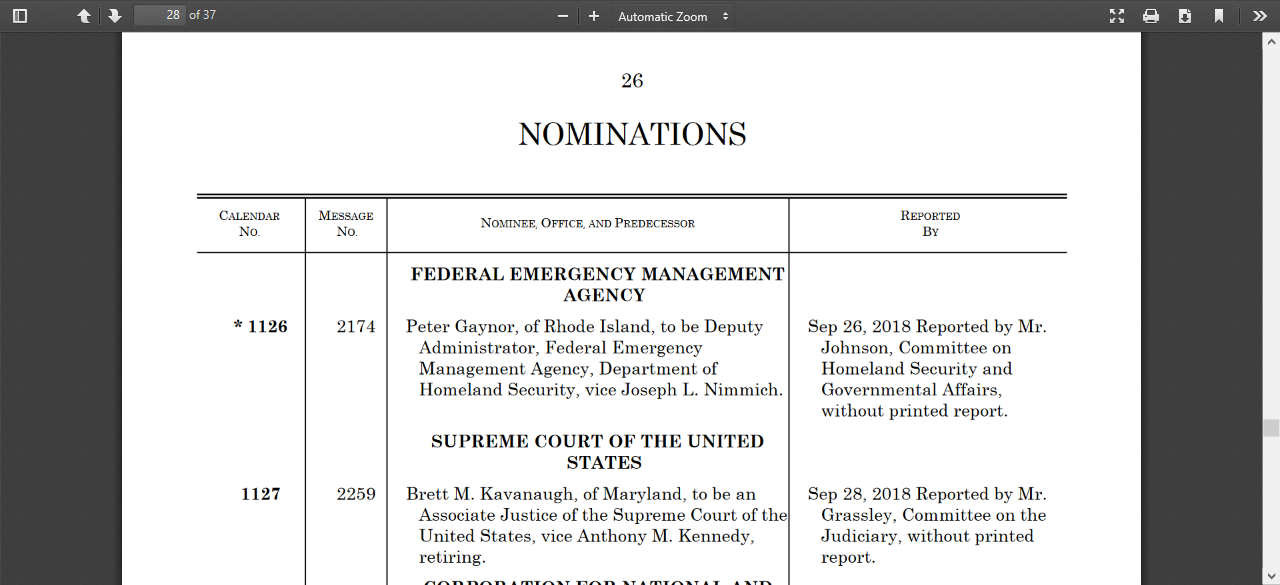Click the Nominee, Office, and Predecessor header
Image resolution: width=1280 pixels, height=585 pixels.
(587, 223)
